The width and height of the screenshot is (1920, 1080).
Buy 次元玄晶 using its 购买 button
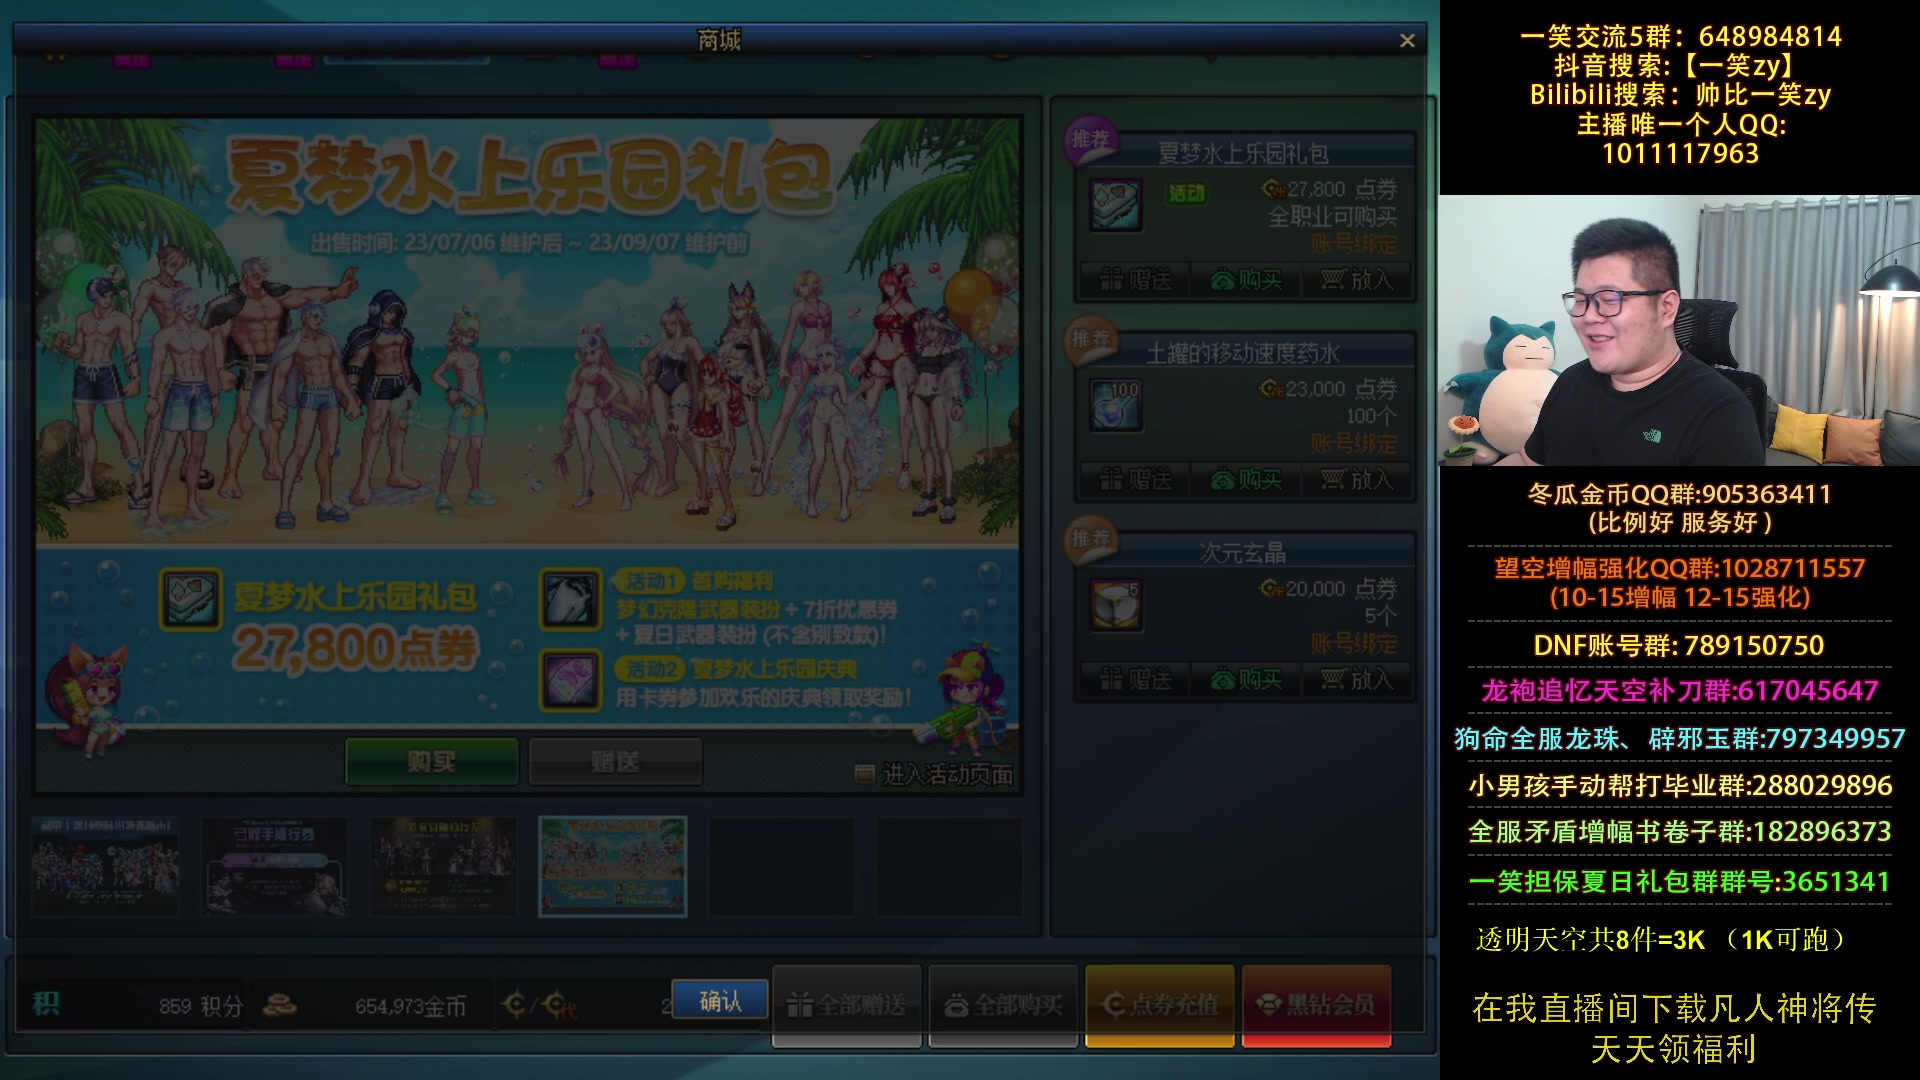coord(1246,680)
